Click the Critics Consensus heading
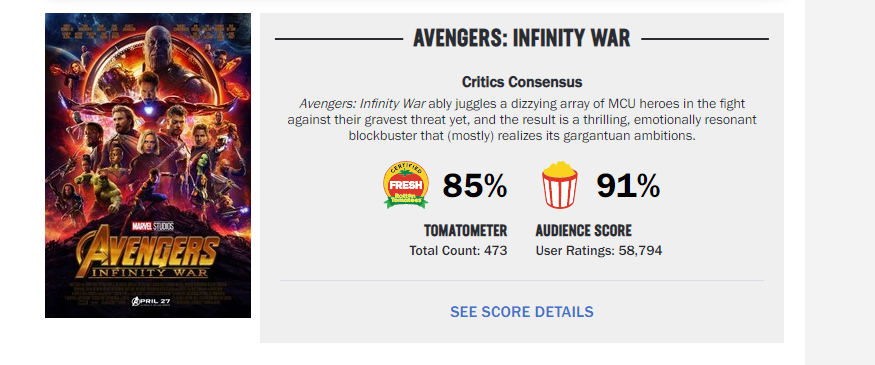The height and width of the screenshot is (365, 875). point(522,82)
